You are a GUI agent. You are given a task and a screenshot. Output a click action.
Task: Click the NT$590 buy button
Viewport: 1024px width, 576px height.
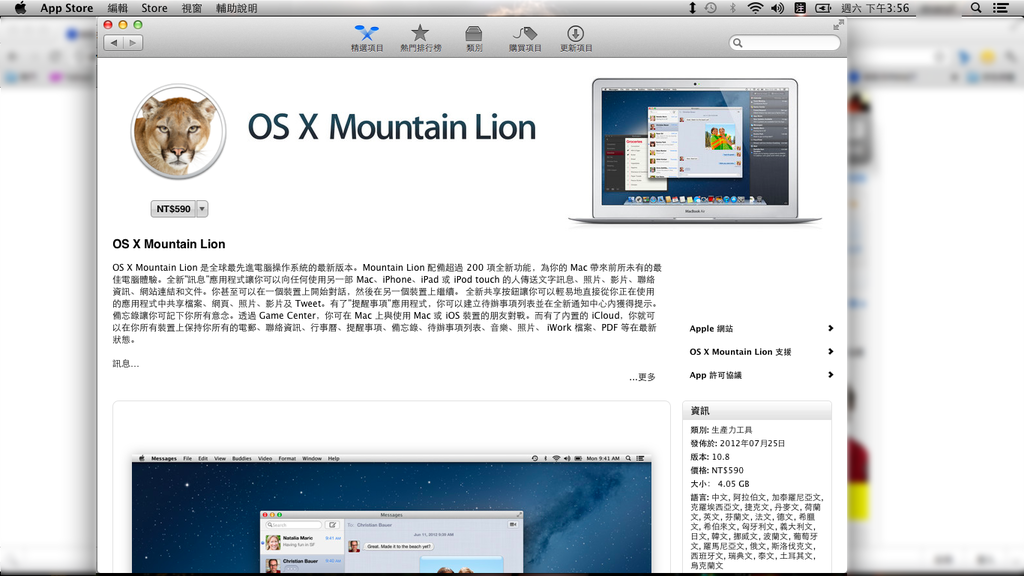coord(173,209)
